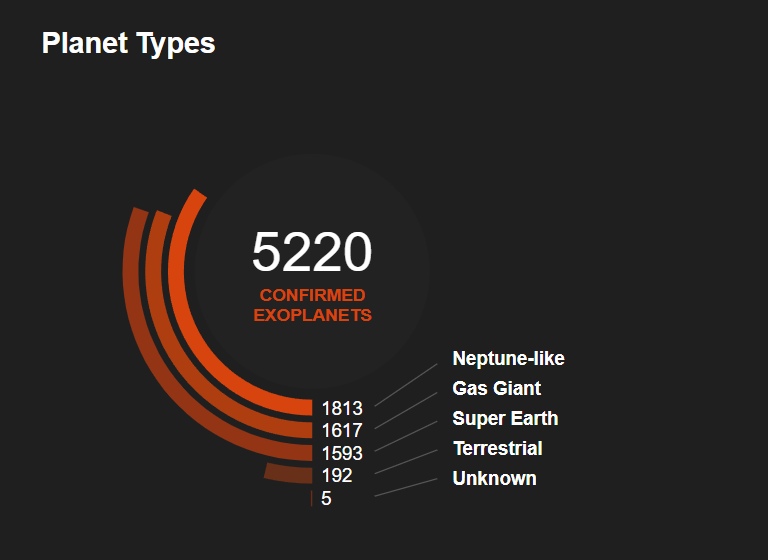Click the tiny Unknown sliver beside 5
Screen dimensions: 768x560
(312, 498)
